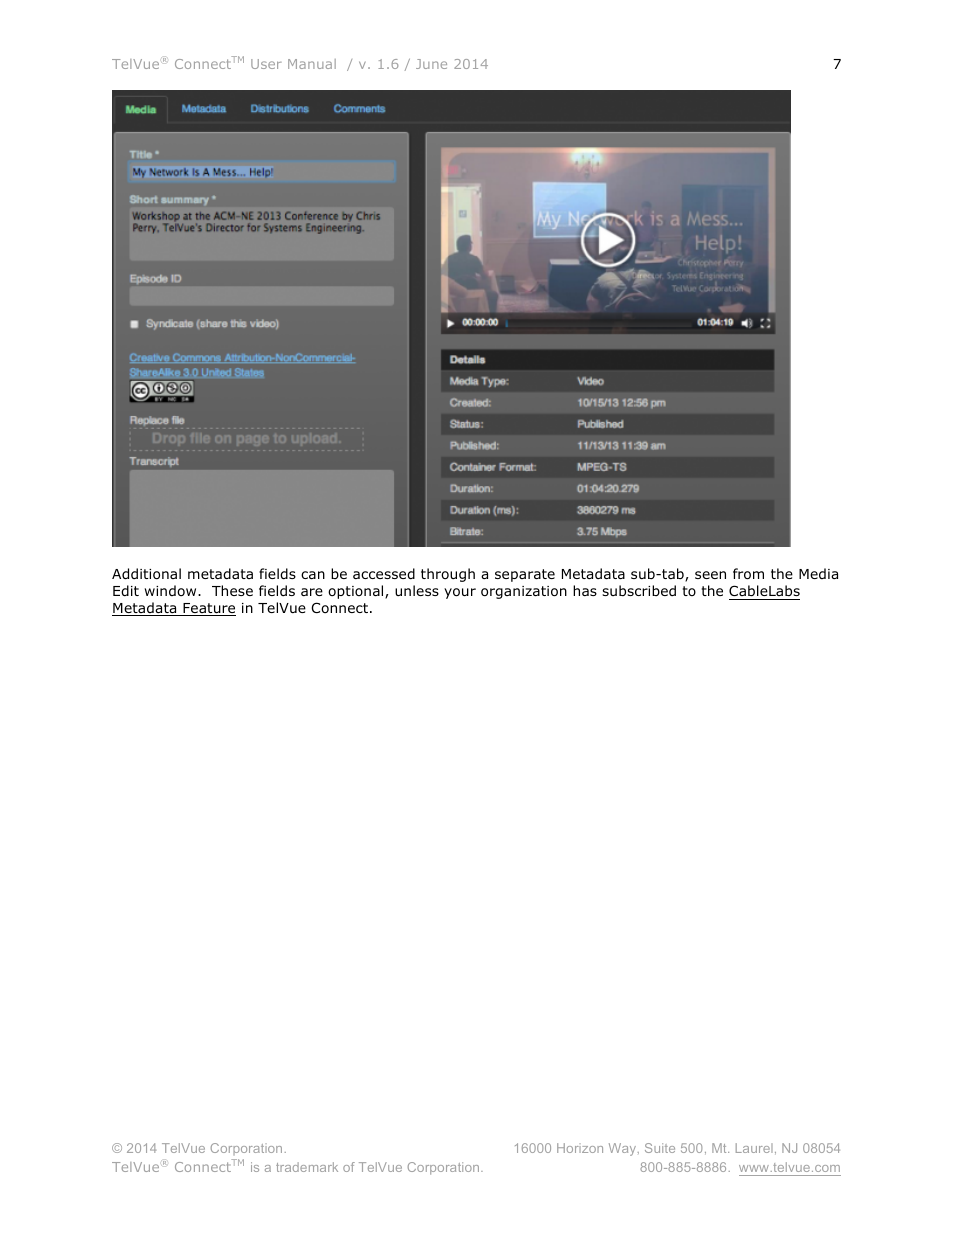Click the page number 7 in the header
Screen dimensions: 954x1235
(837, 64)
